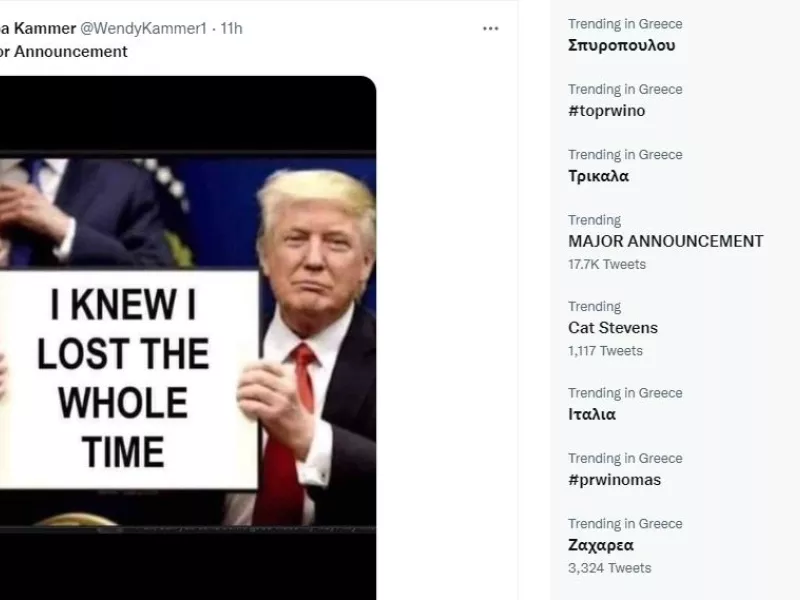This screenshot has height=600, width=800.
Task: Open the Cat Stevens trending topic
Action: (613, 327)
